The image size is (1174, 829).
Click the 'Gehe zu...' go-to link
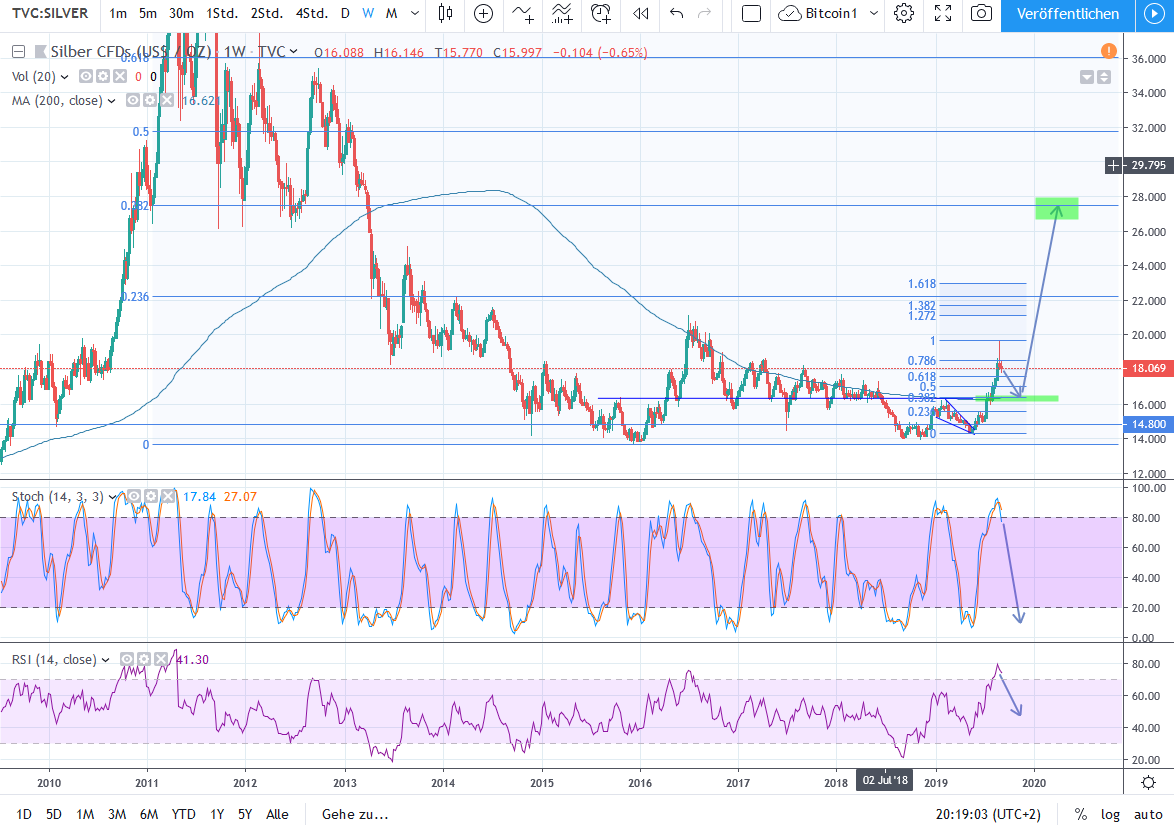[355, 814]
